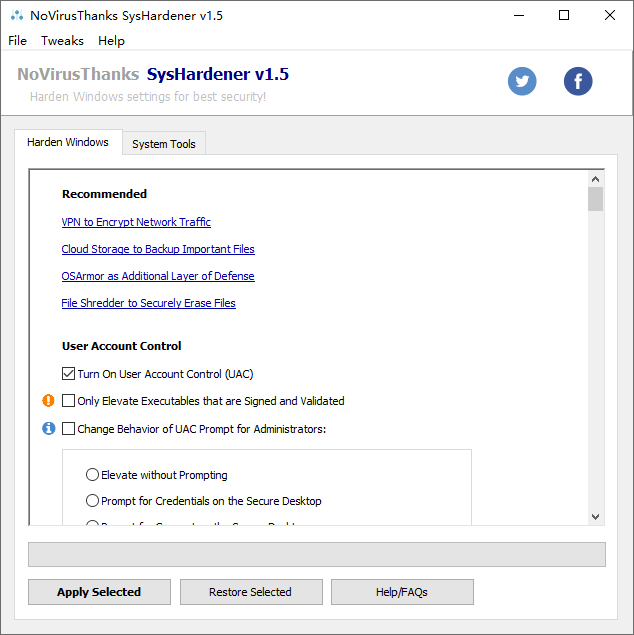Open the Facebook icon link

coord(578,81)
